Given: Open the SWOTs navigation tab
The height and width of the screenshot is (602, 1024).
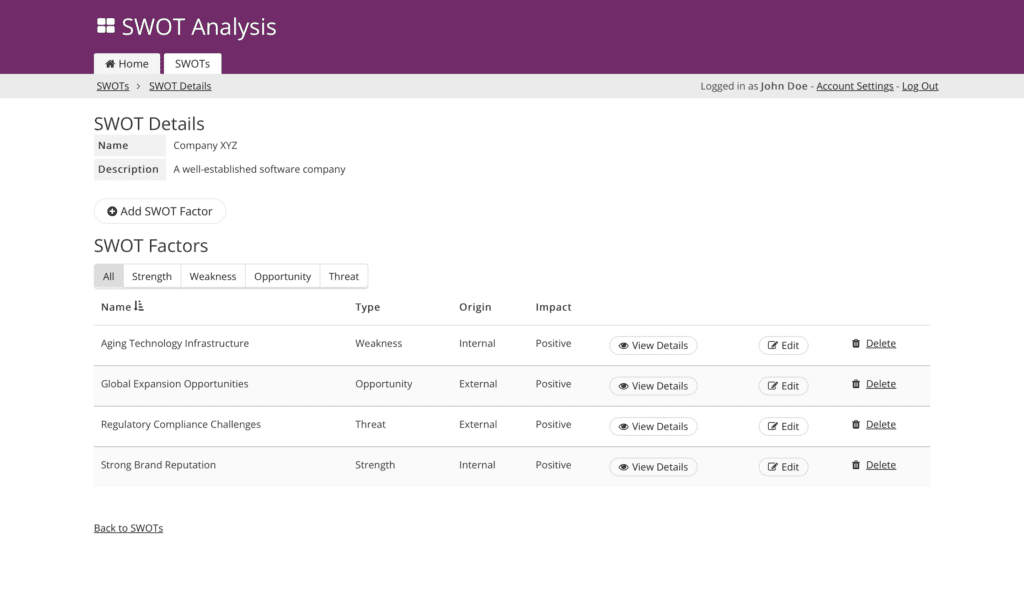Looking at the screenshot, I should [192, 64].
